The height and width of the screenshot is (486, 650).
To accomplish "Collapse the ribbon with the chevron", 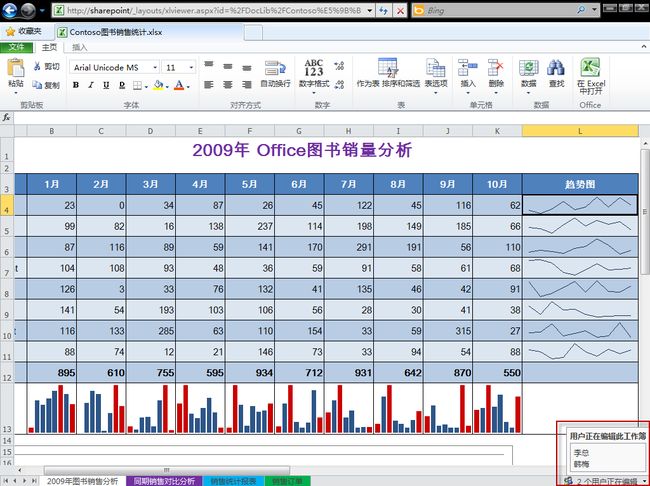I will (644, 46).
